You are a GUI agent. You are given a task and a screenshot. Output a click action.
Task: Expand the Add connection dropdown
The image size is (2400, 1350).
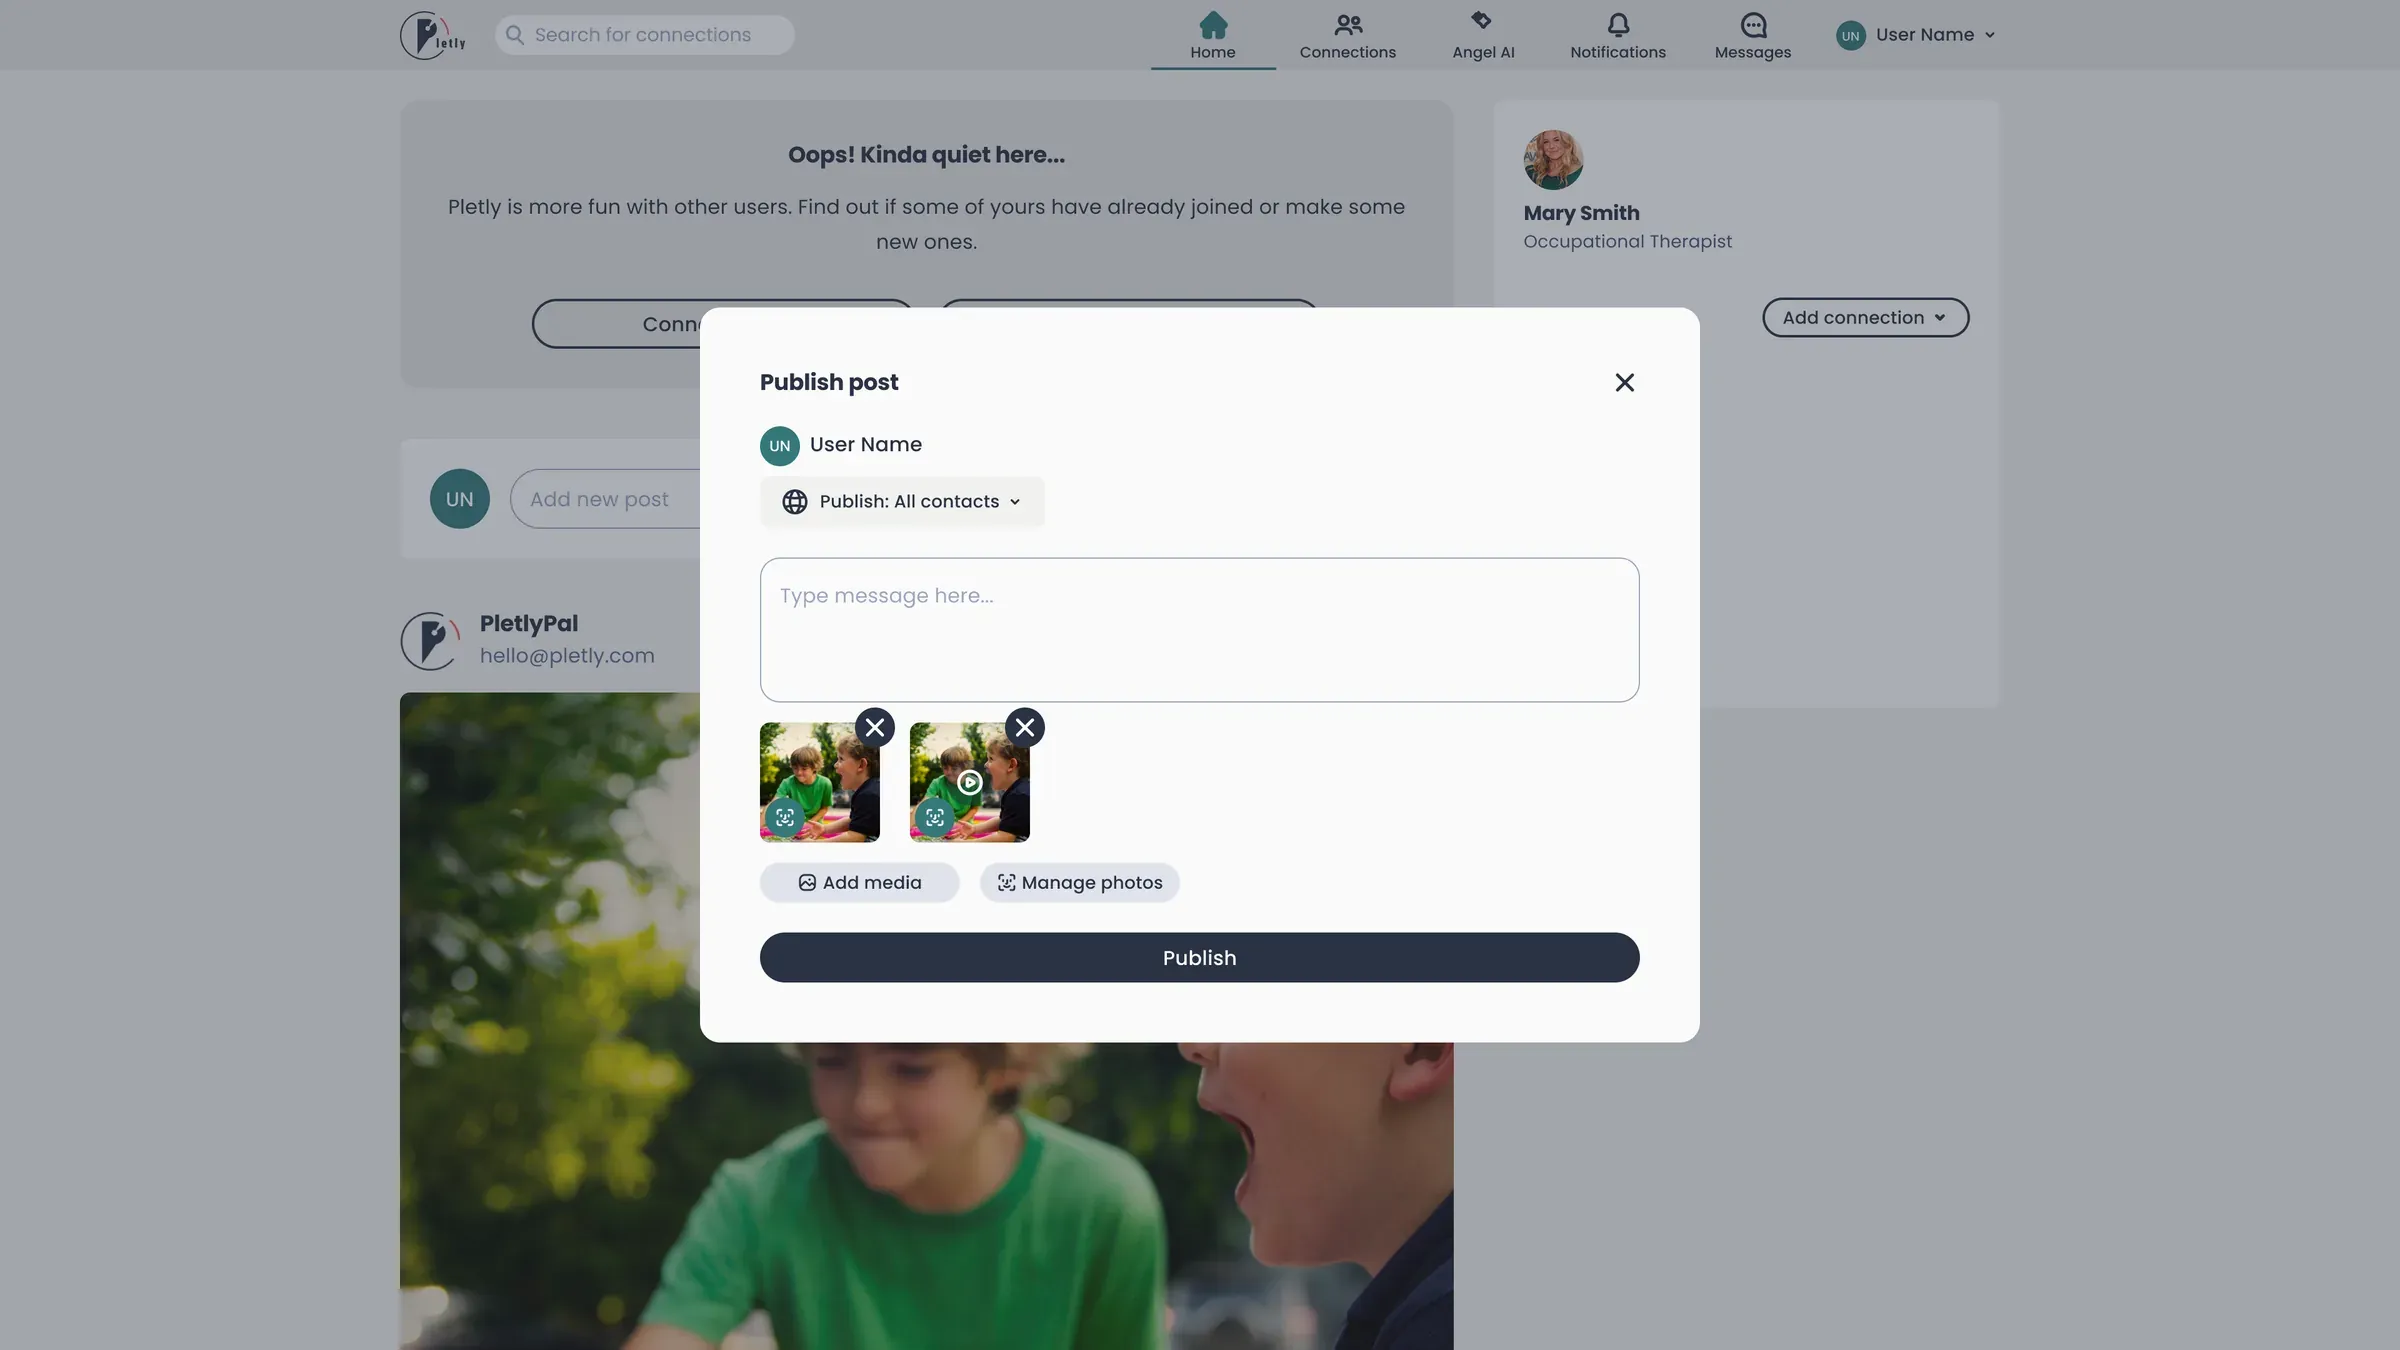click(1865, 318)
